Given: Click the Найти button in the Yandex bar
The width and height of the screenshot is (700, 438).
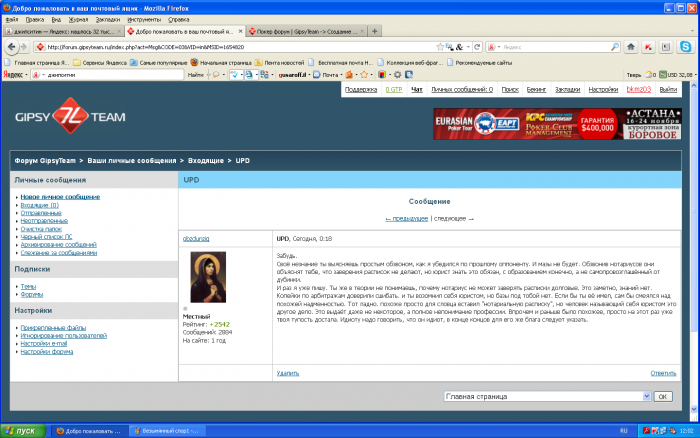Looking at the screenshot, I should 196,75.
